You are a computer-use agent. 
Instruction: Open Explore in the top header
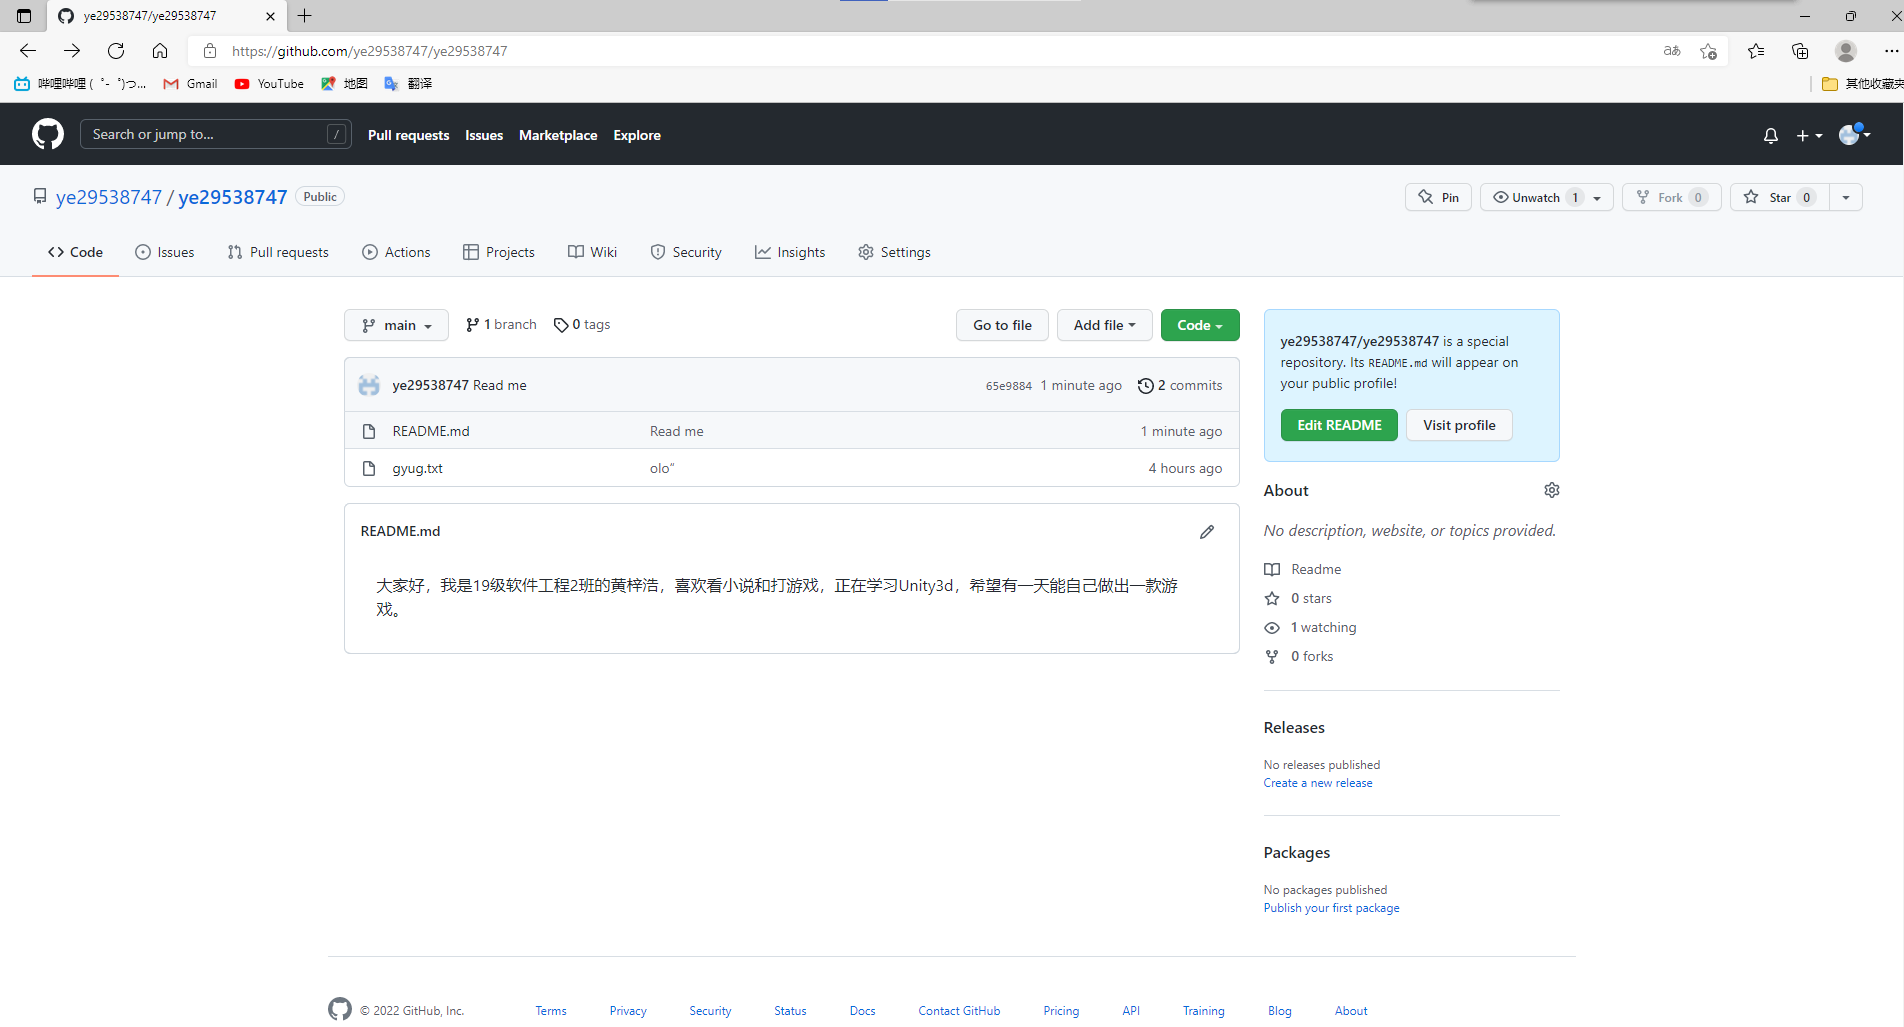click(x=637, y=135)
